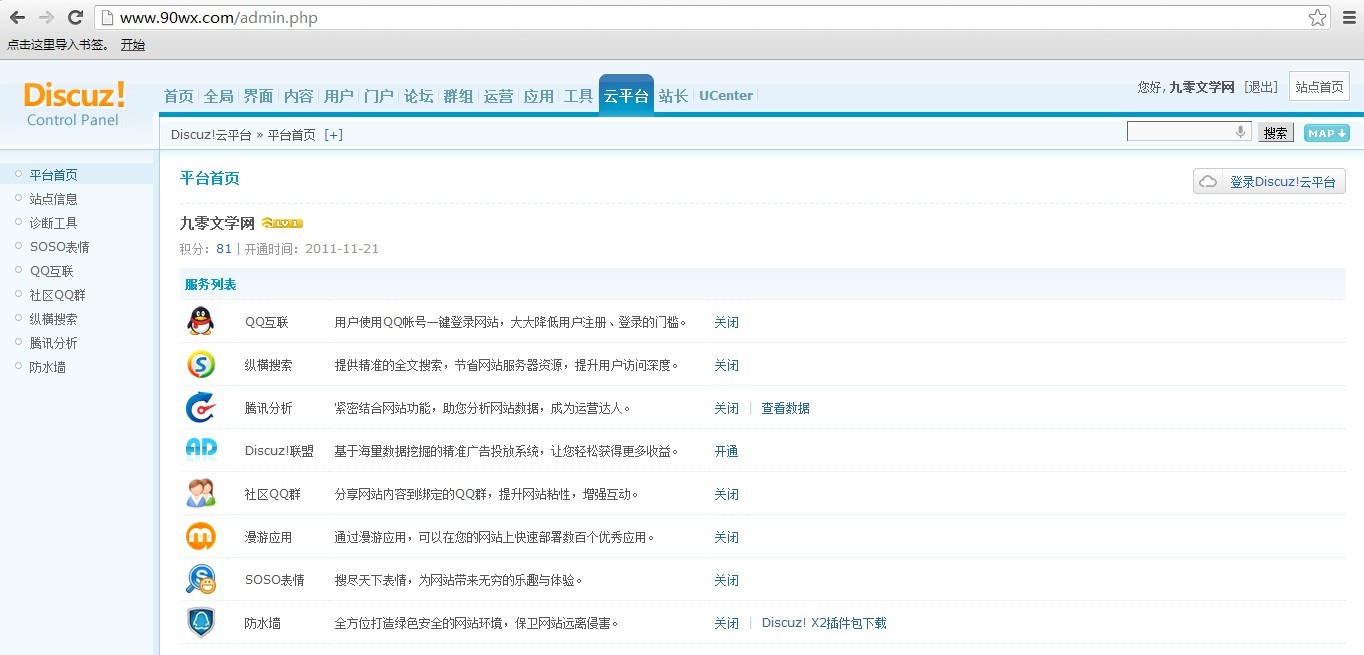The image size is (1364, 655).
Task: Click the Discuz! Control Panel logo
Action: [74, 104]
